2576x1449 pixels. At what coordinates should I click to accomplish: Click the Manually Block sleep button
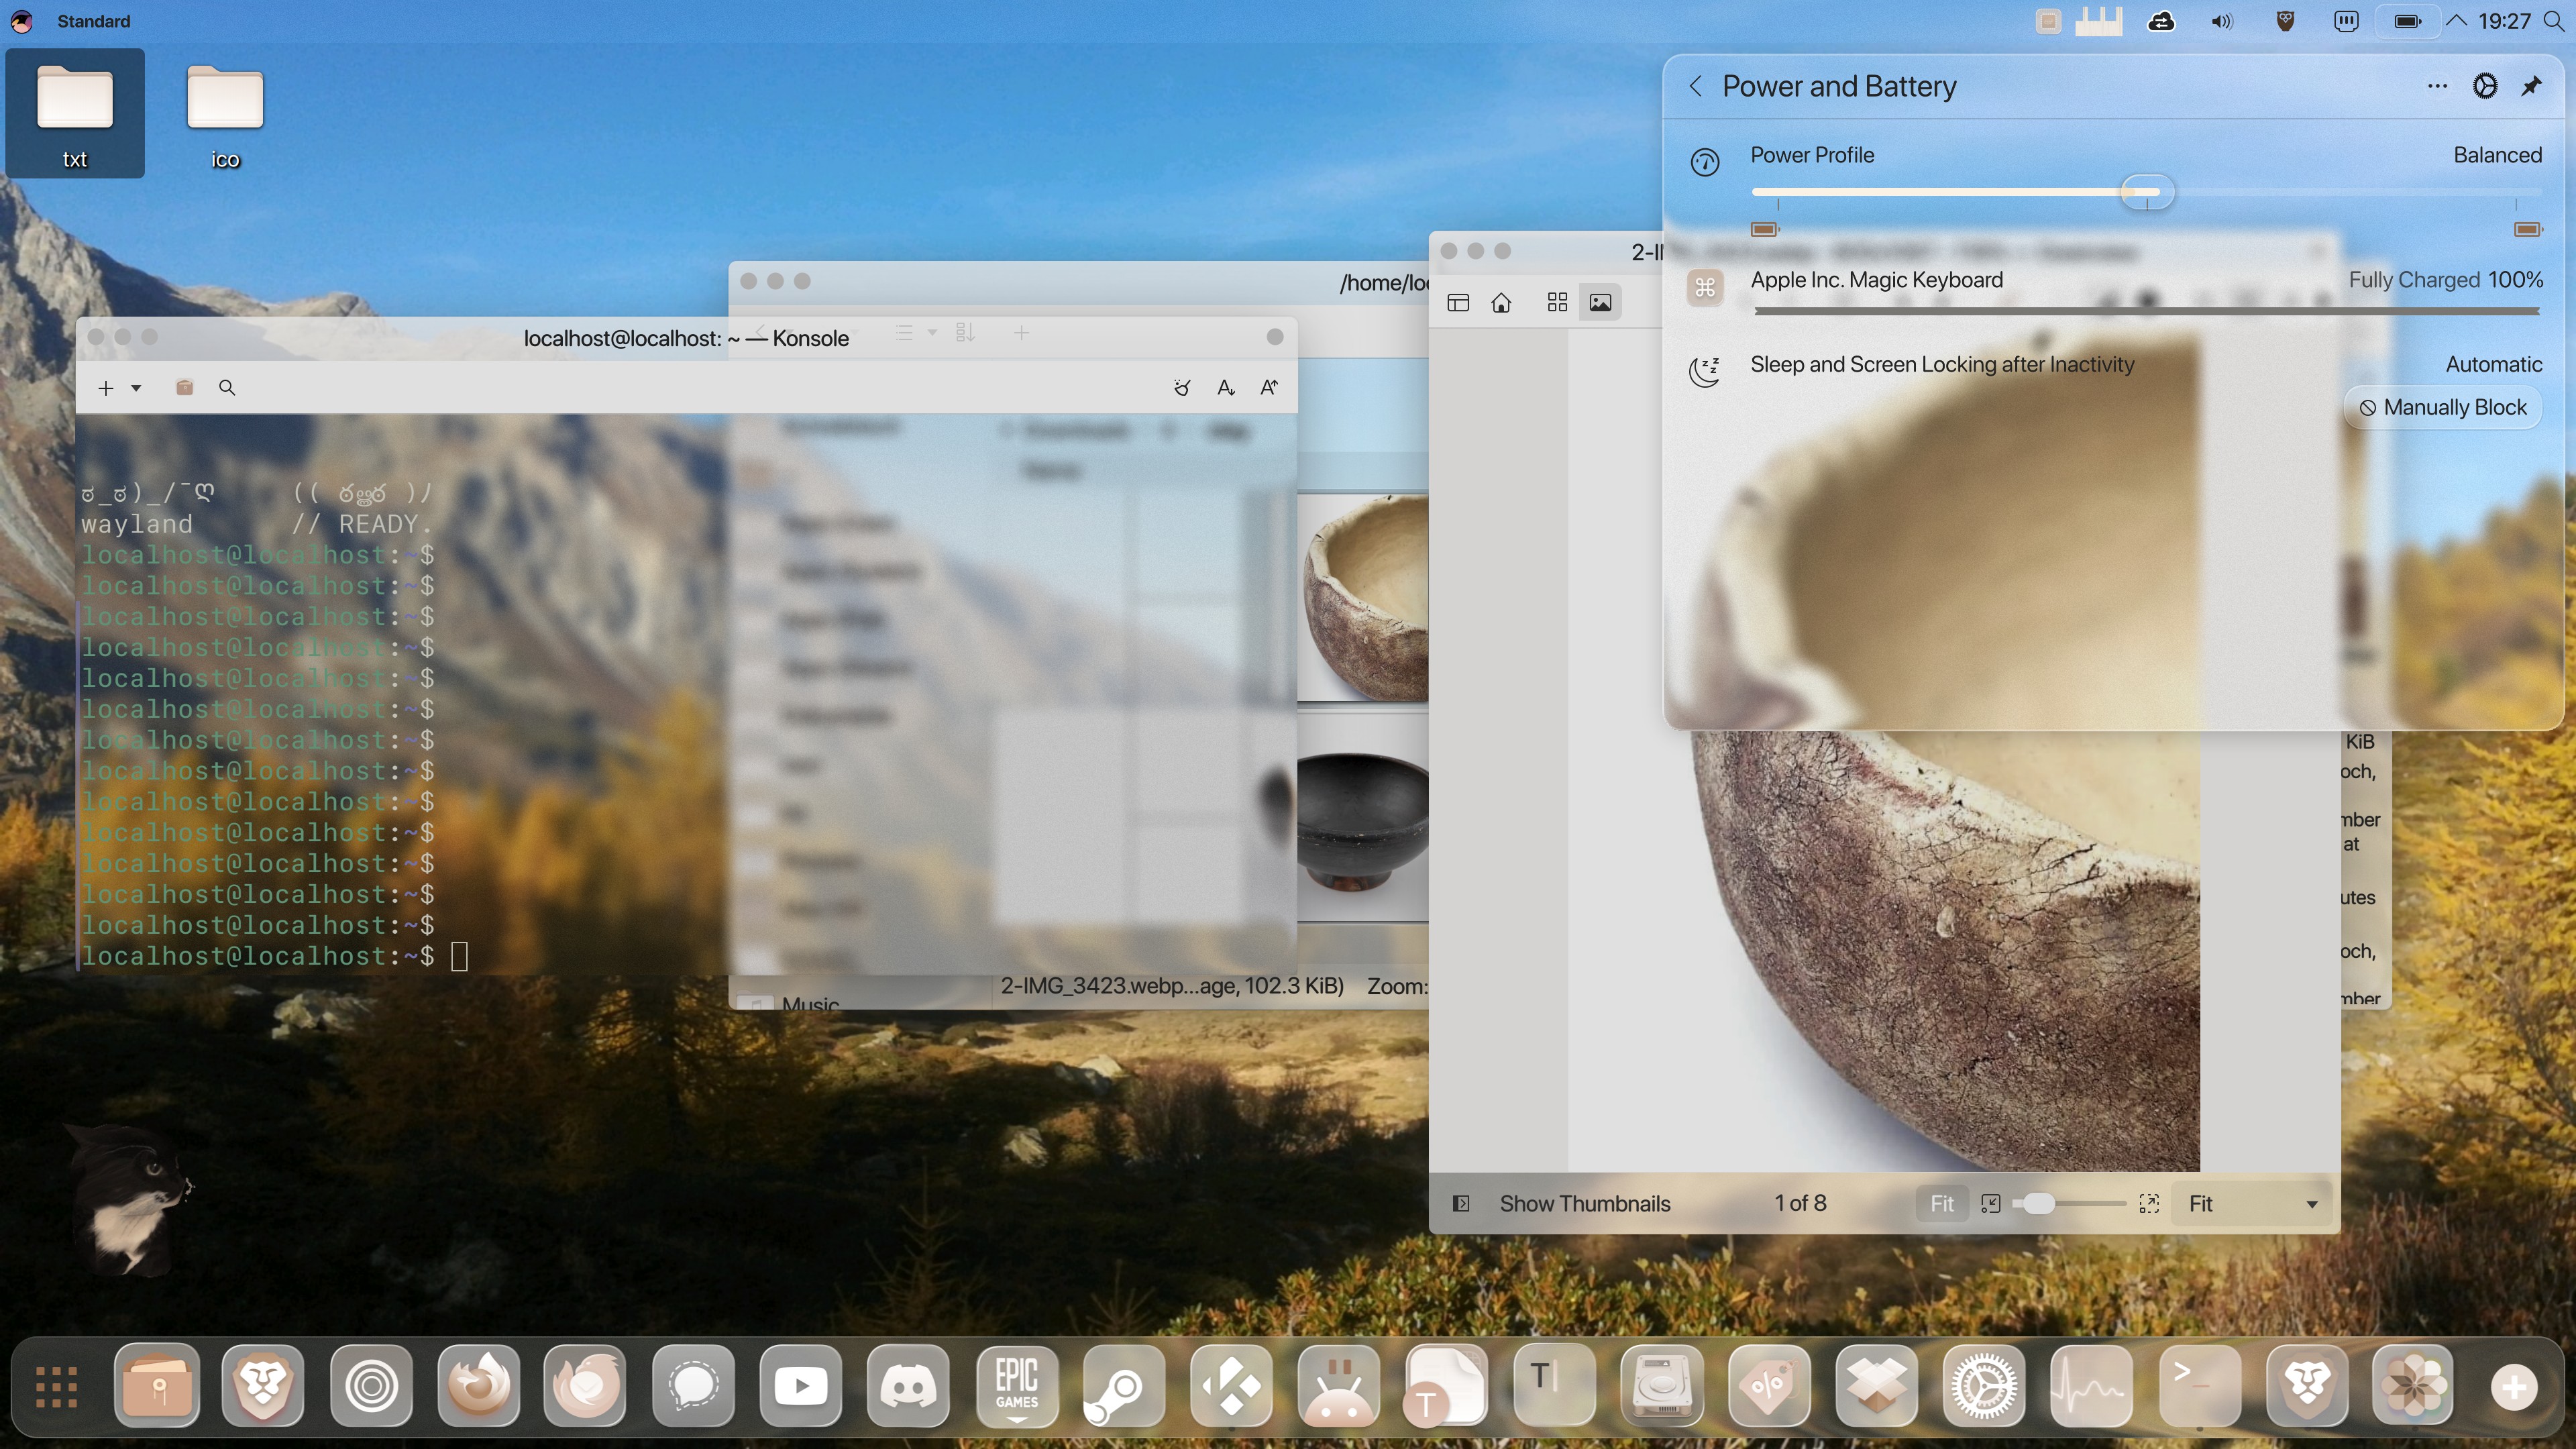click(2443, 408)
